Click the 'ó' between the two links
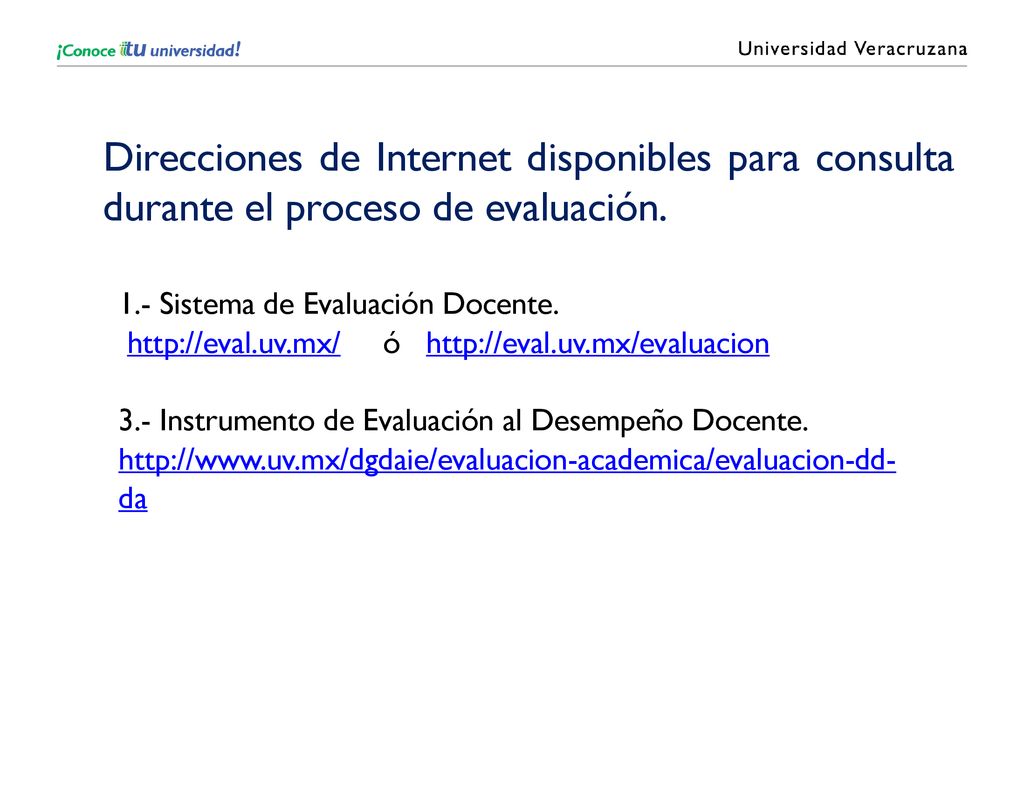 coord(391,344)
